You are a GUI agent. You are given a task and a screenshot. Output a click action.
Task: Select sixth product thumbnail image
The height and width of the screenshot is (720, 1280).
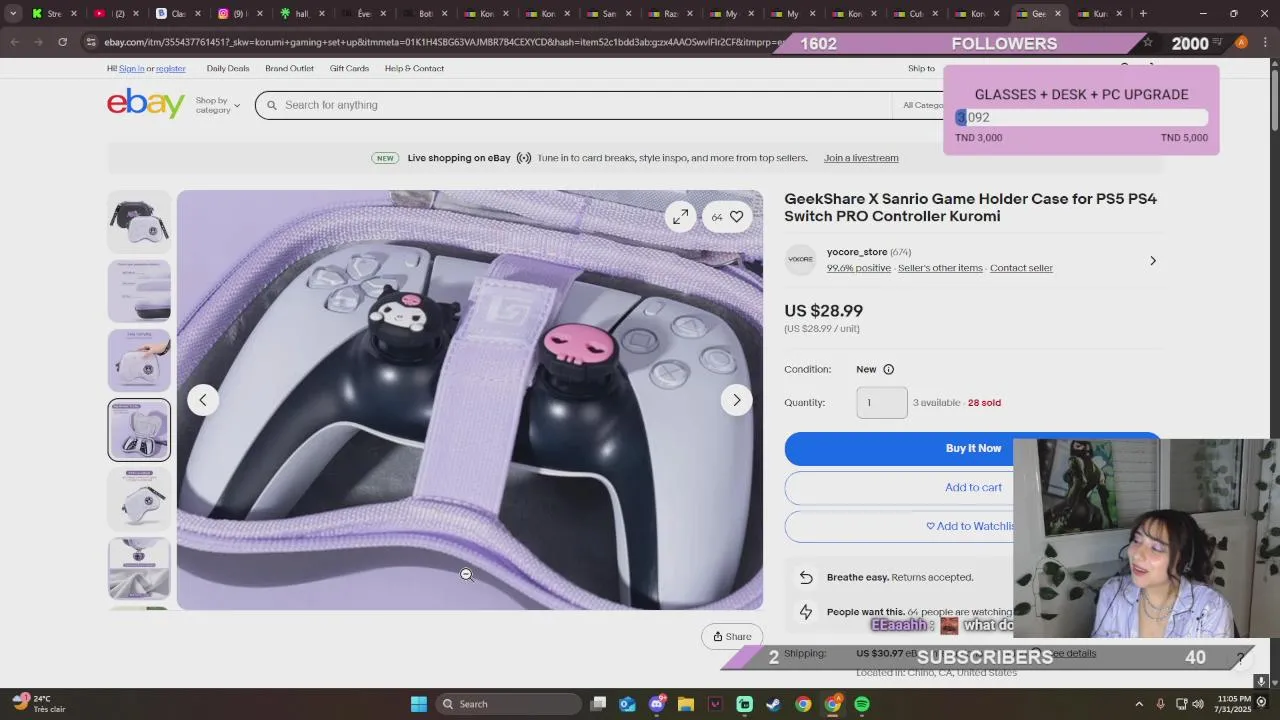(x=139, y=568)
